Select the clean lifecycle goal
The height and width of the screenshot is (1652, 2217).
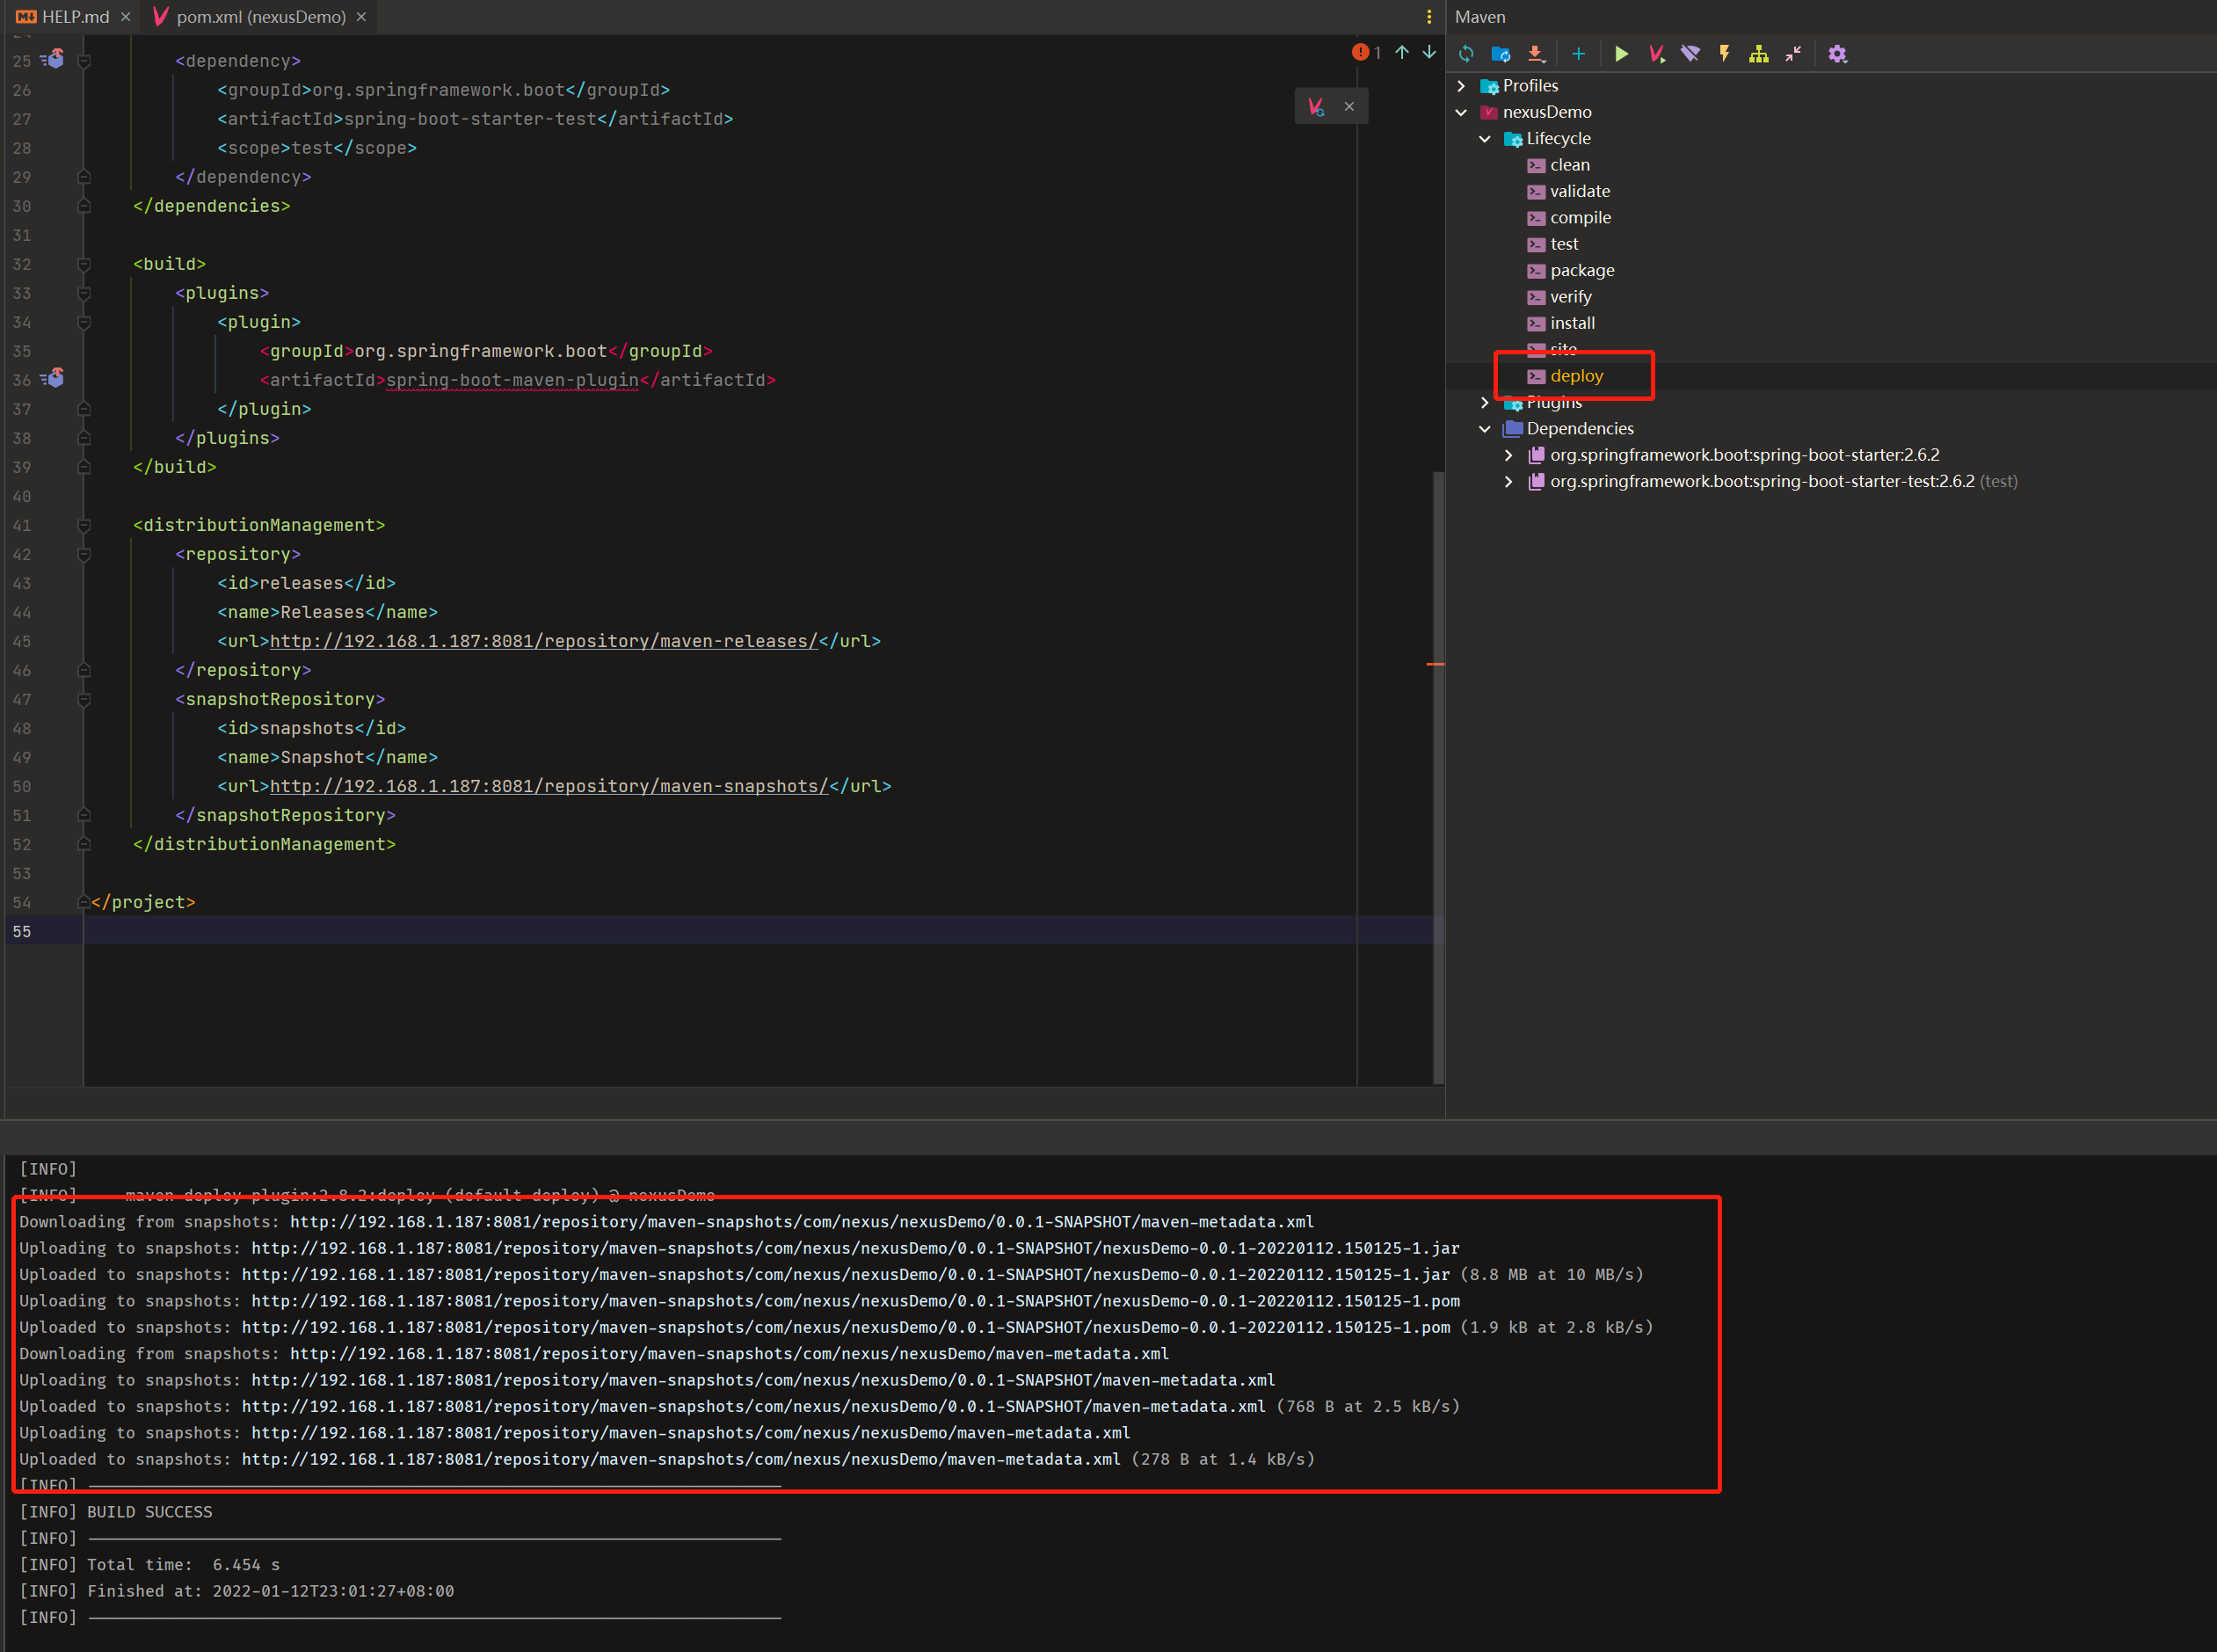1569,165
